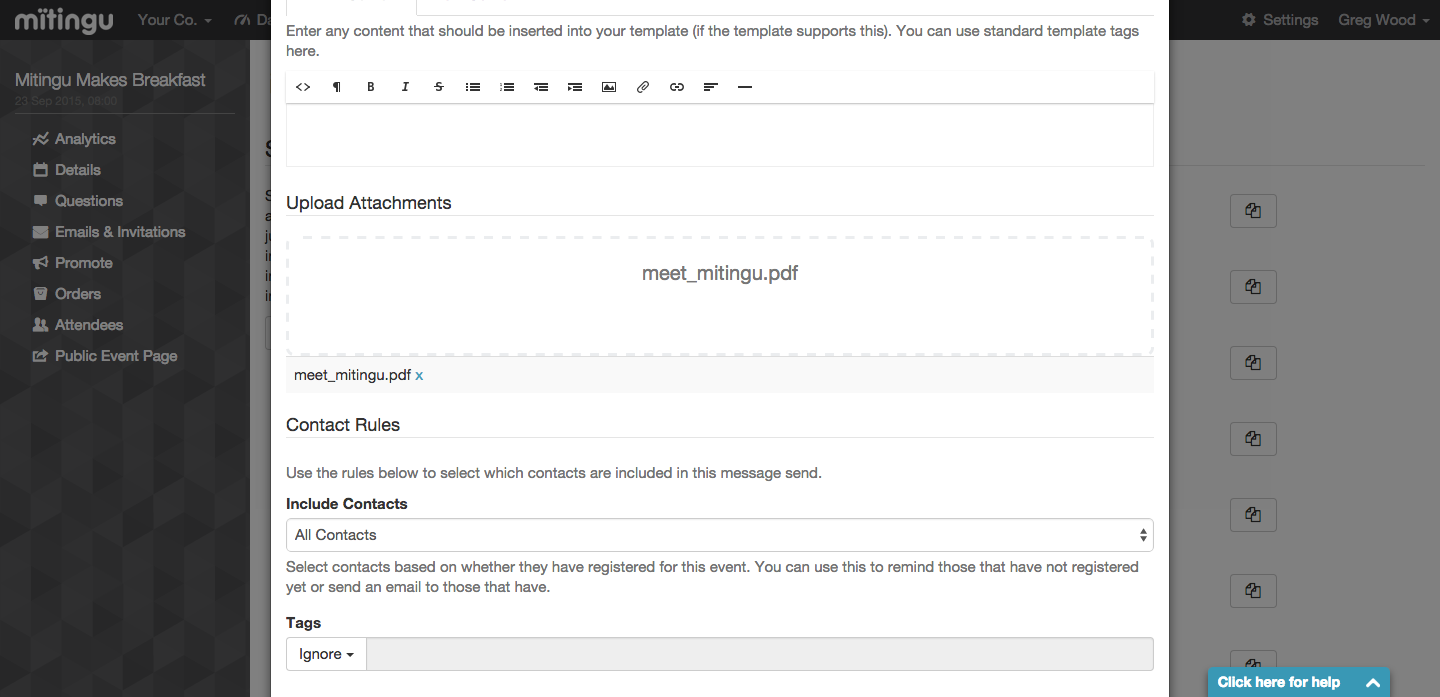Open text alignment options
Screen dimensions: 1440x697
click(711, 87)
